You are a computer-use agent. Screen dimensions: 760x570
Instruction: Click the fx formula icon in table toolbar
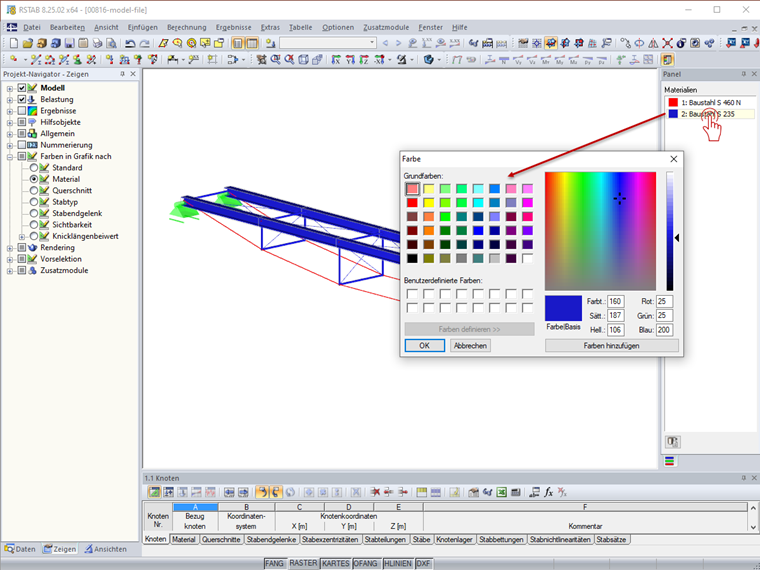pos(548,492)
